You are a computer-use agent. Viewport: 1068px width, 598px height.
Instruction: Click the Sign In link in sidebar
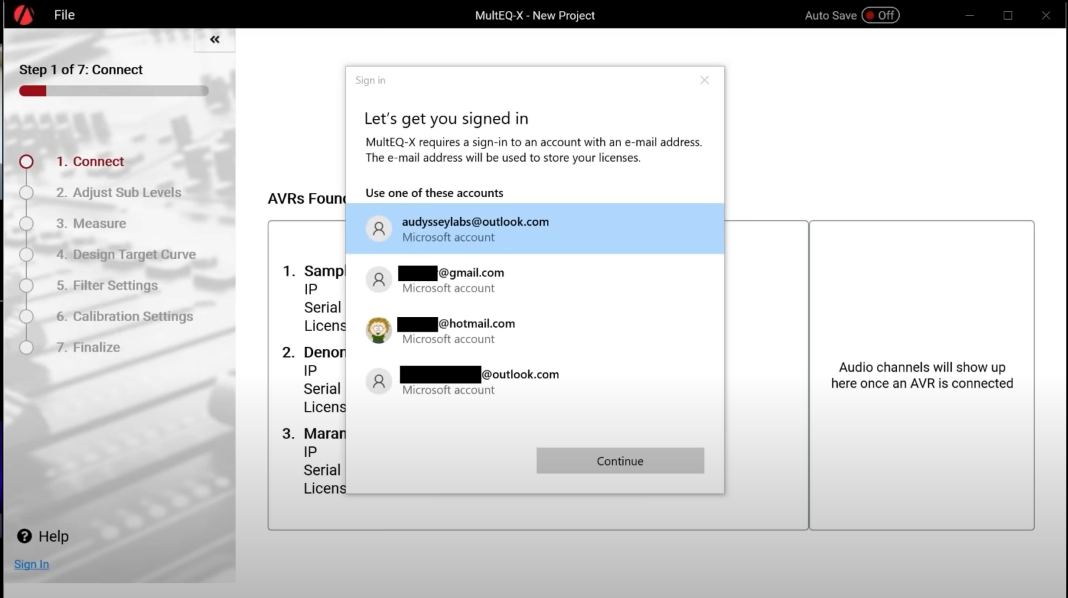click(31, 564)
